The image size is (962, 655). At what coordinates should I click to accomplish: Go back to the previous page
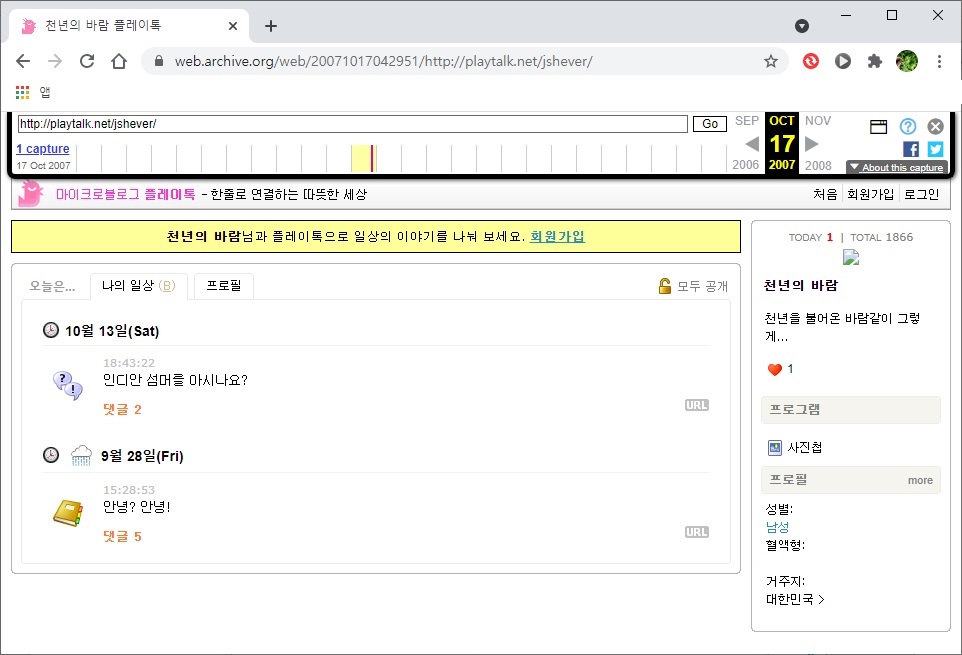[x=23, y=61]
